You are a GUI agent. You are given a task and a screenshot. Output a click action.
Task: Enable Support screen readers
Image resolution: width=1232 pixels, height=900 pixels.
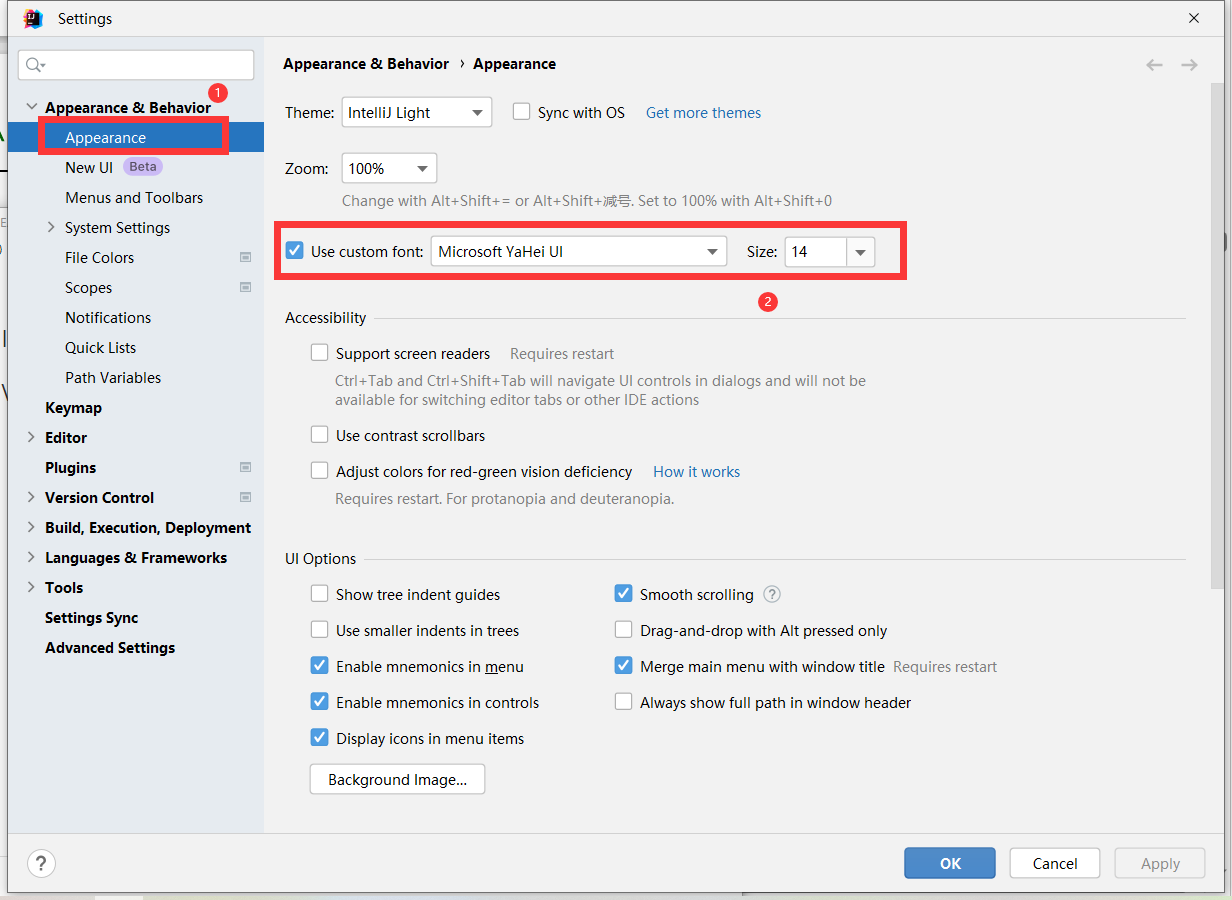tap(319, 353)
